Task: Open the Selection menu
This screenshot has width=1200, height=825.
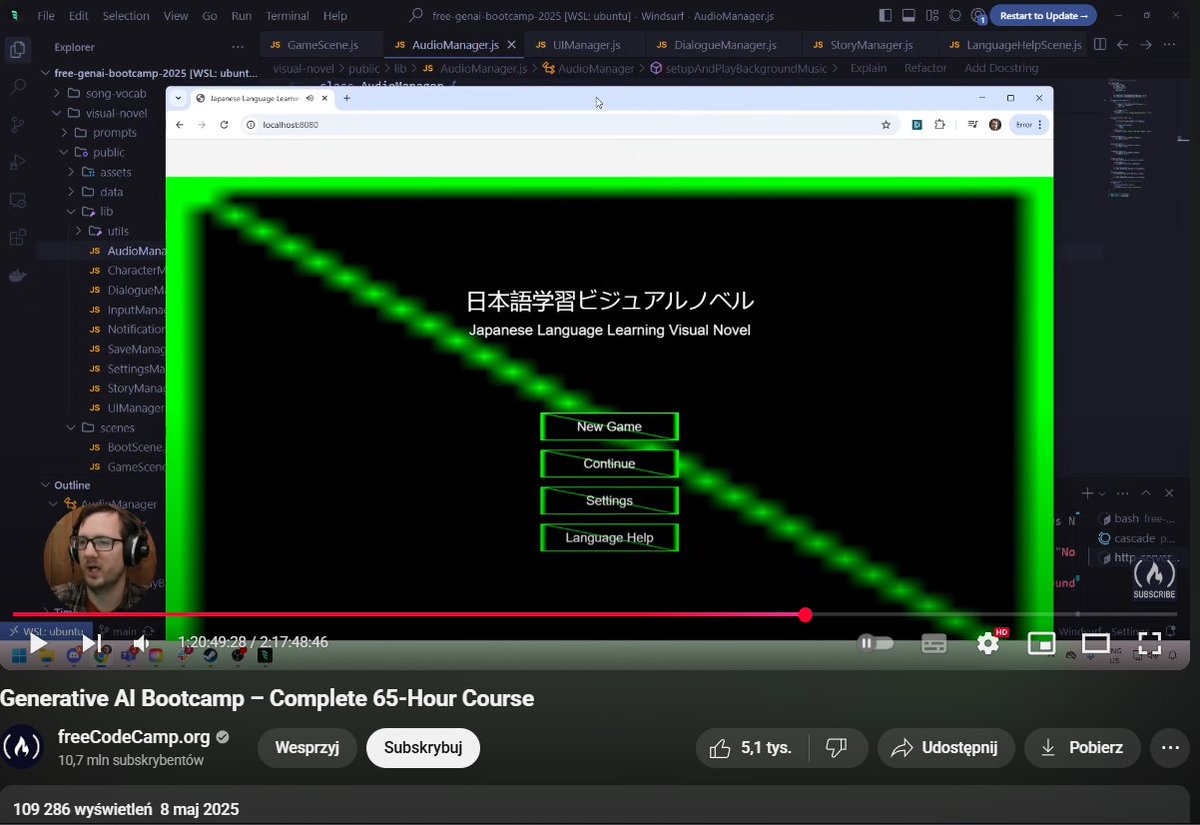Action: pos(126,16)
